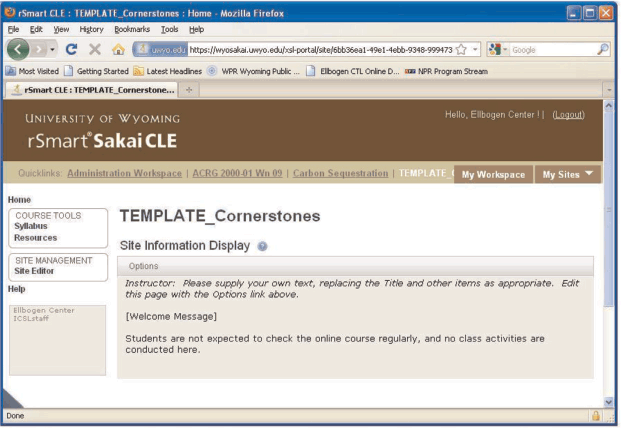Open the Site Editor link
Screen dimensions: 621x428
(34, 271)
